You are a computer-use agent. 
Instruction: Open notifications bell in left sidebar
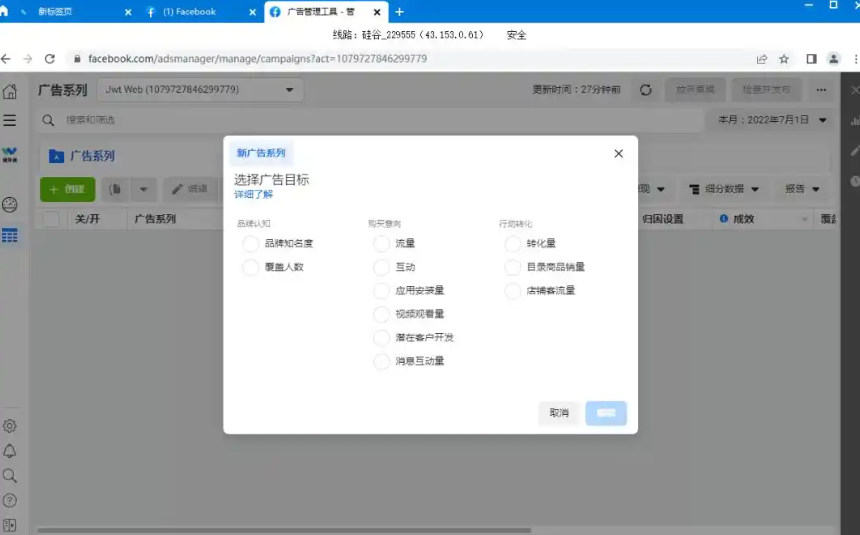pos(10,451)
